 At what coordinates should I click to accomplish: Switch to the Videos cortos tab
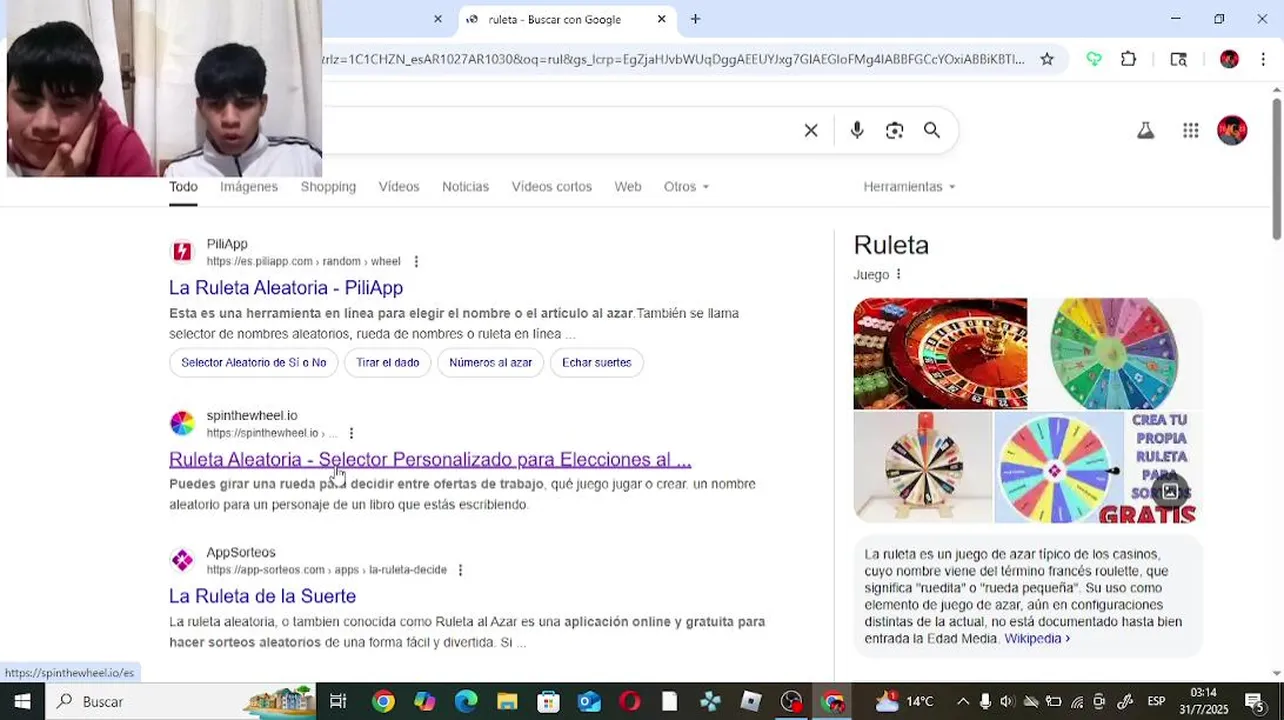pos(551,187)
